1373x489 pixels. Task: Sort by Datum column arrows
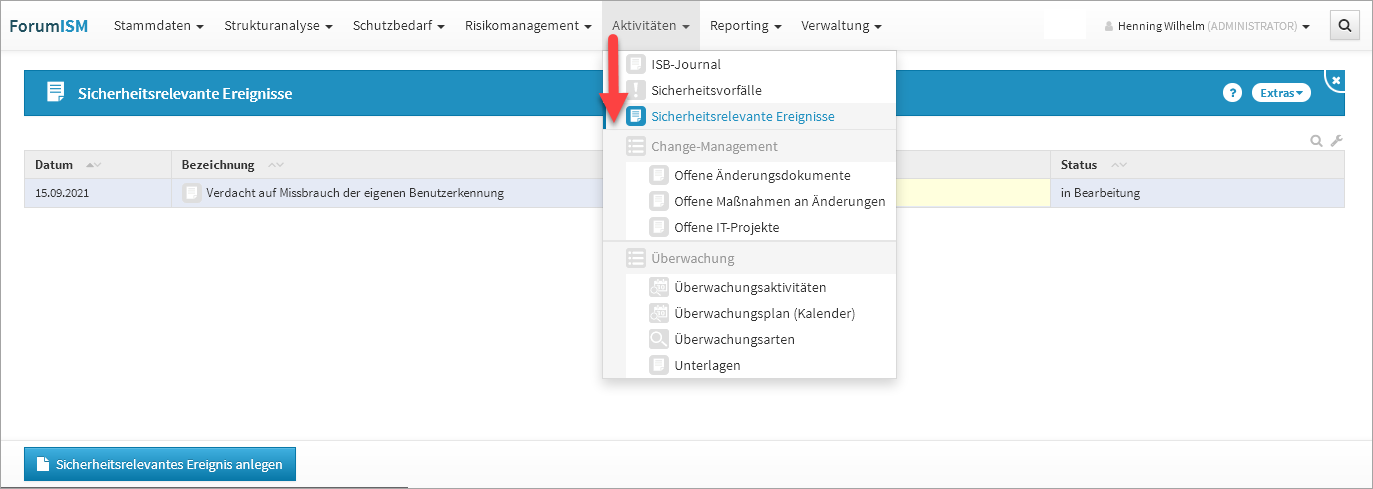click(x=94, y=165)
